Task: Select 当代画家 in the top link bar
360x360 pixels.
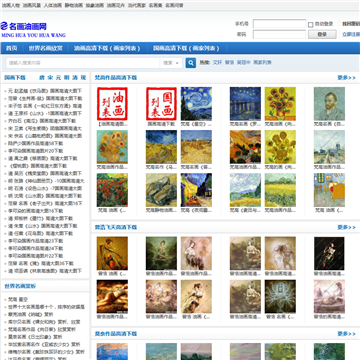Action: coord(137,6)
